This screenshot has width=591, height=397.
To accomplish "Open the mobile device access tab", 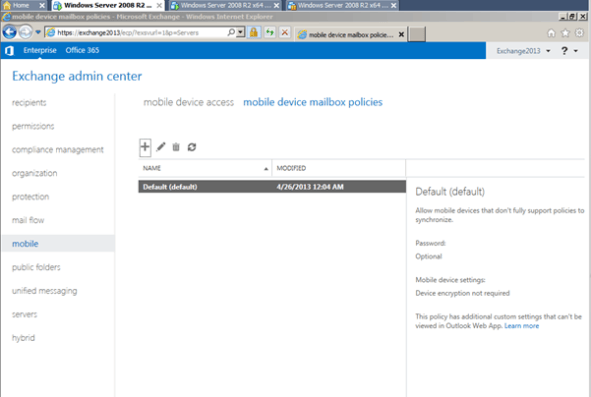I will pyautogui.click(x=188, y=102).
